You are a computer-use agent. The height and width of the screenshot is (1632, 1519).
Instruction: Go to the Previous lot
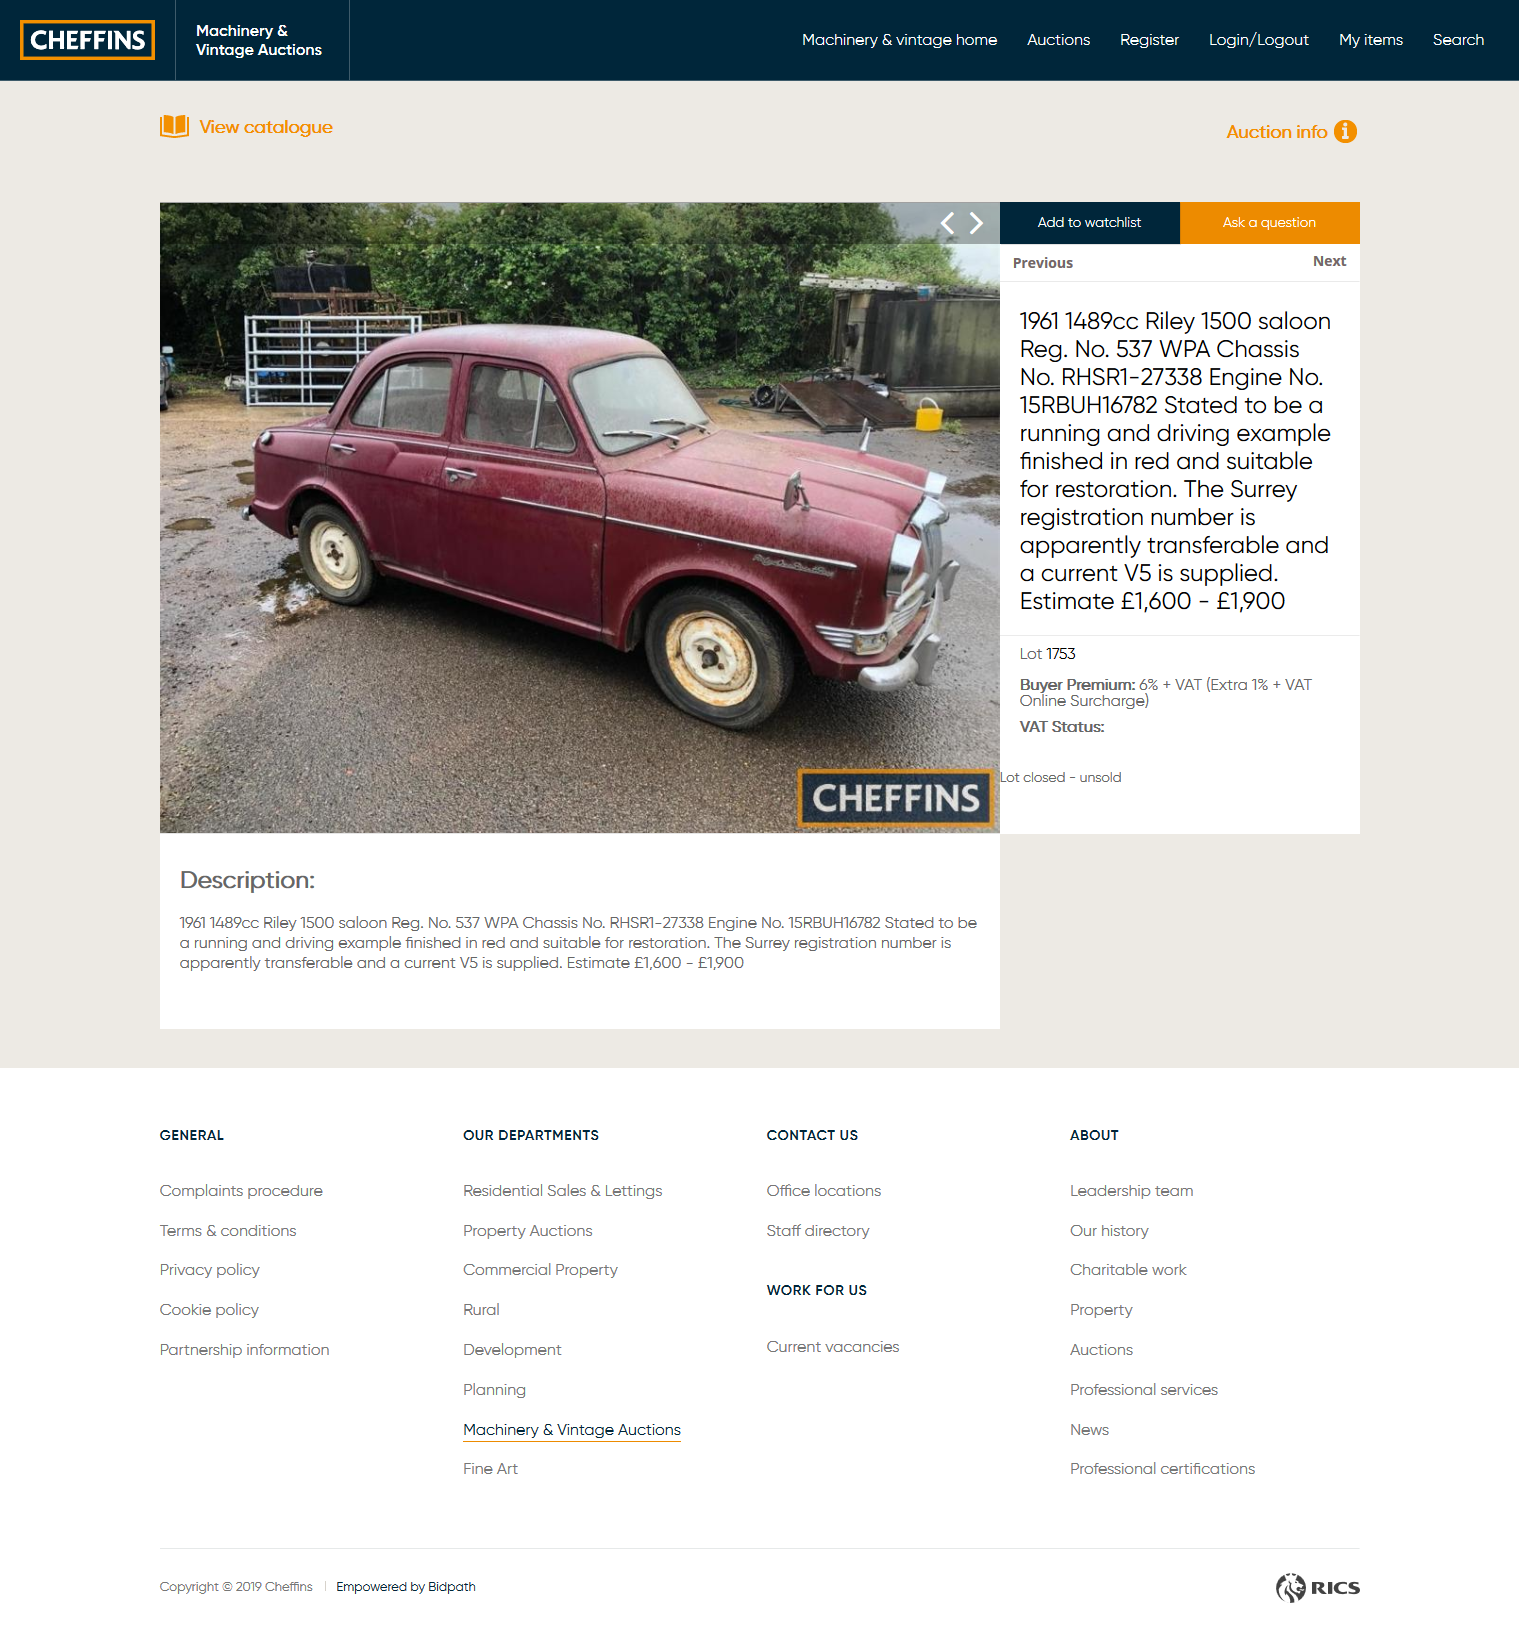[1042, 262]
